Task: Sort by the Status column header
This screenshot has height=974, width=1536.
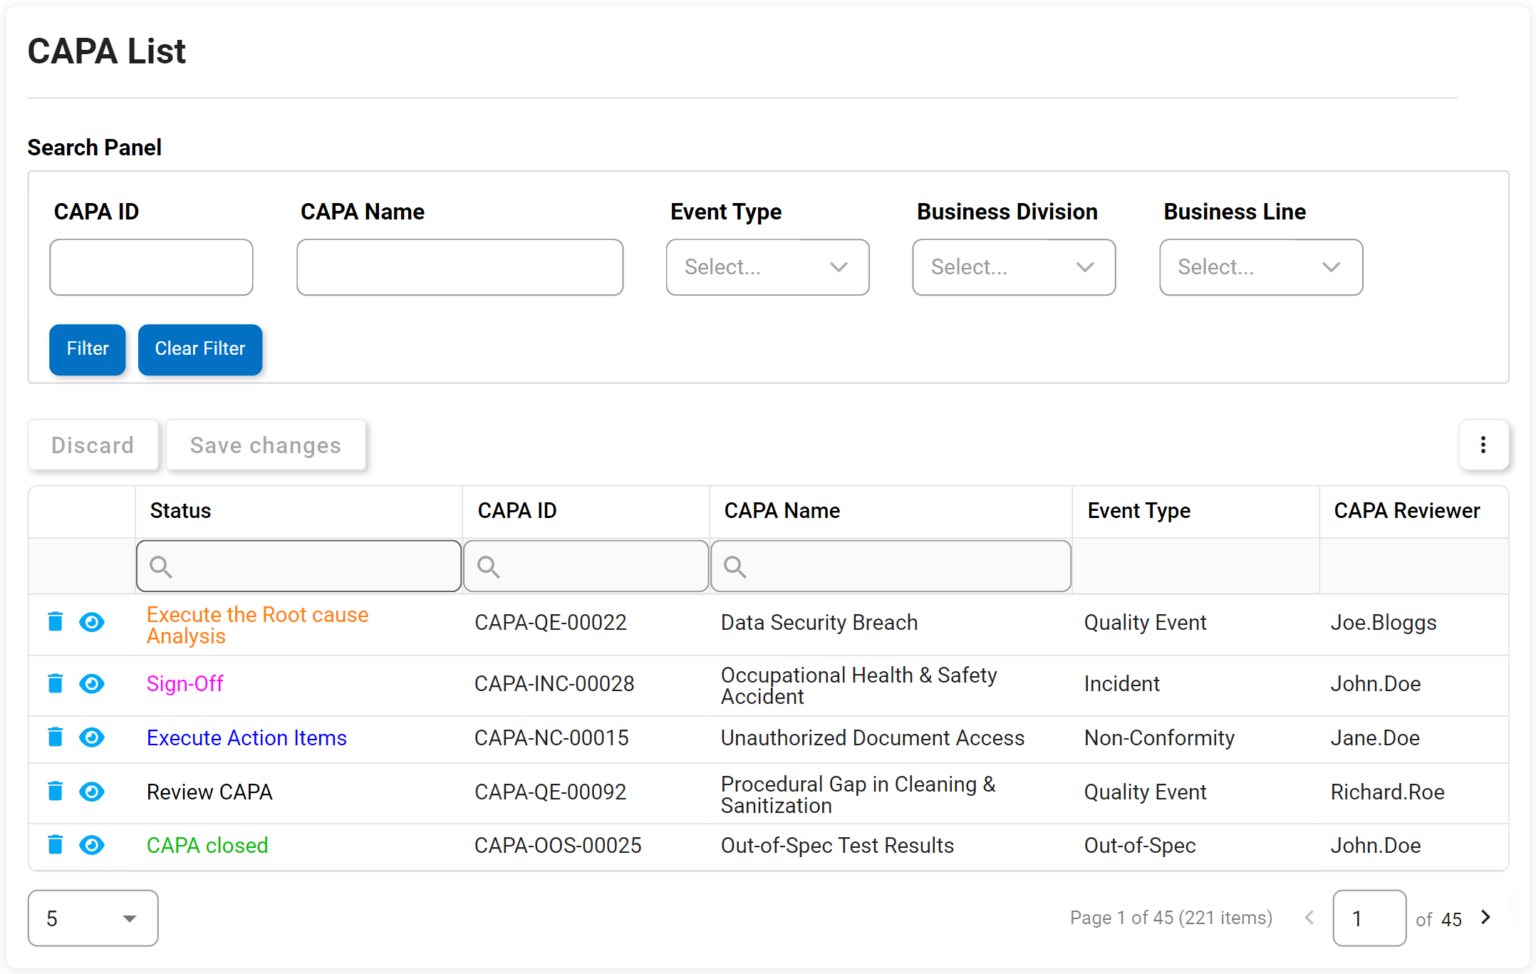Action: (x=181, y=511)
